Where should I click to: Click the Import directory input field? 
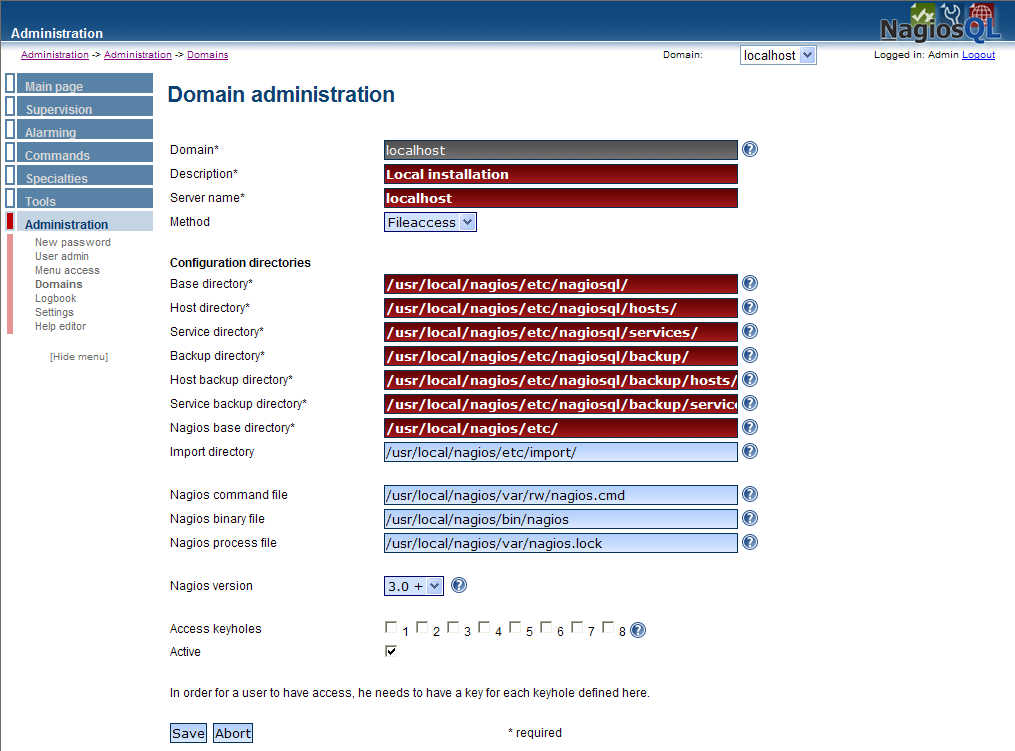pyautogui.click(x=561, y=452)
